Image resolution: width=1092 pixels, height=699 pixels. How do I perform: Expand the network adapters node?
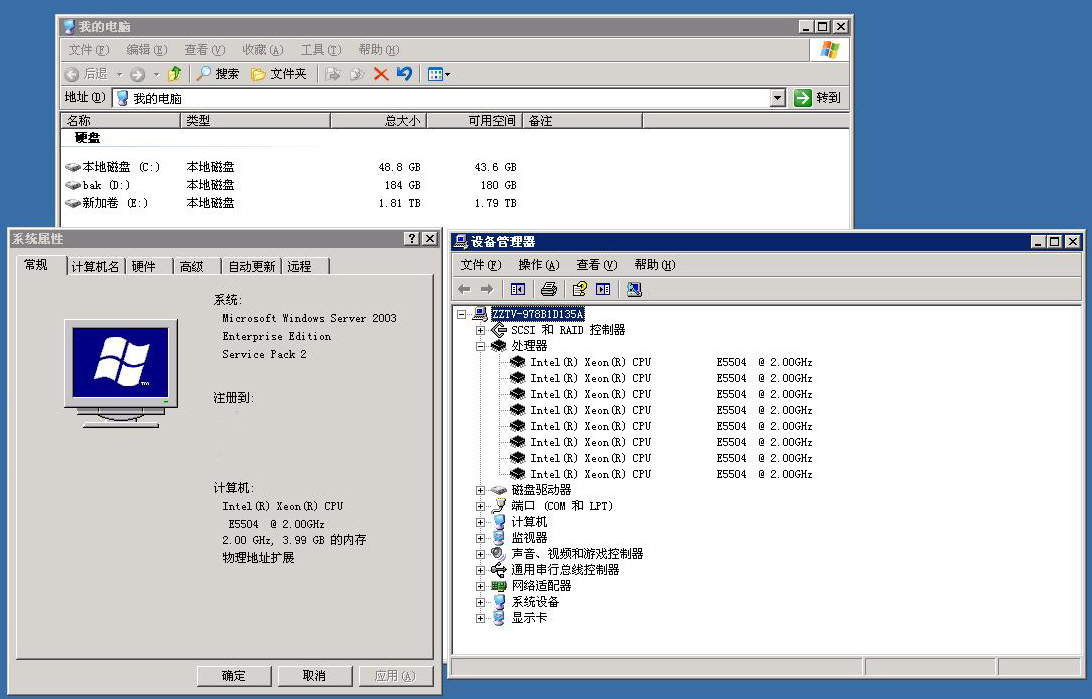[481, 586]
